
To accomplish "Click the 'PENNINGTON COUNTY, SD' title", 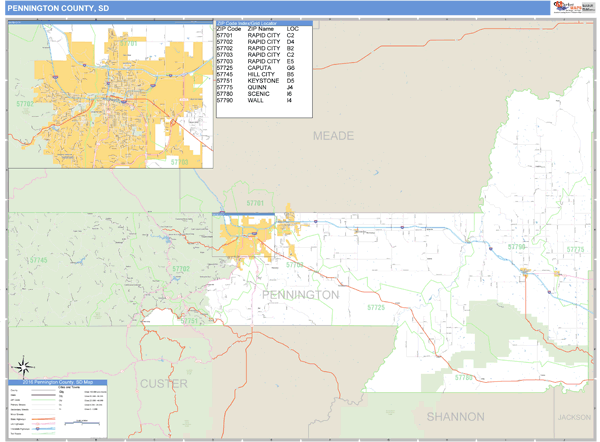I will coord(58,8).
